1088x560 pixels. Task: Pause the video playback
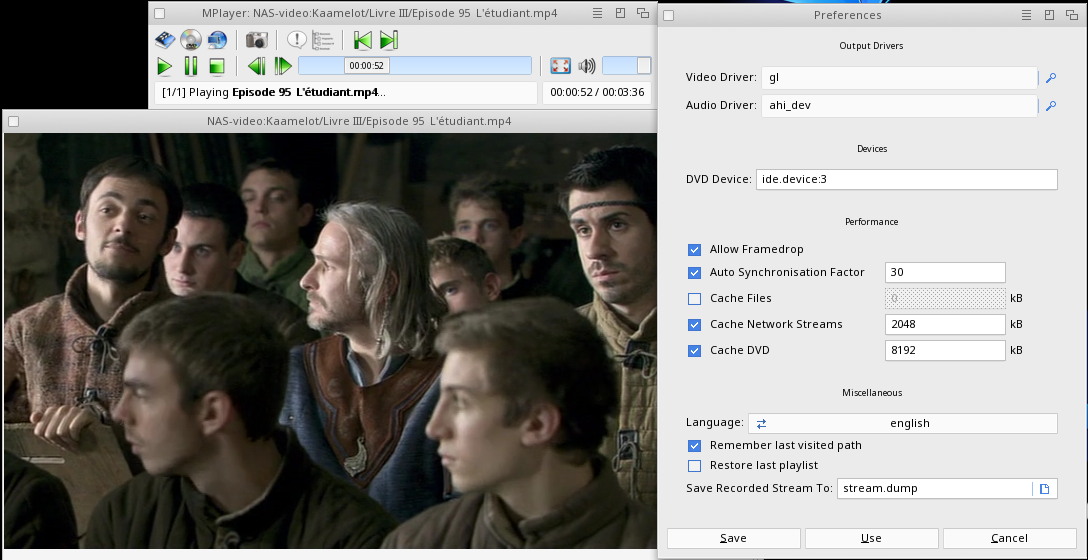[191, 66]
